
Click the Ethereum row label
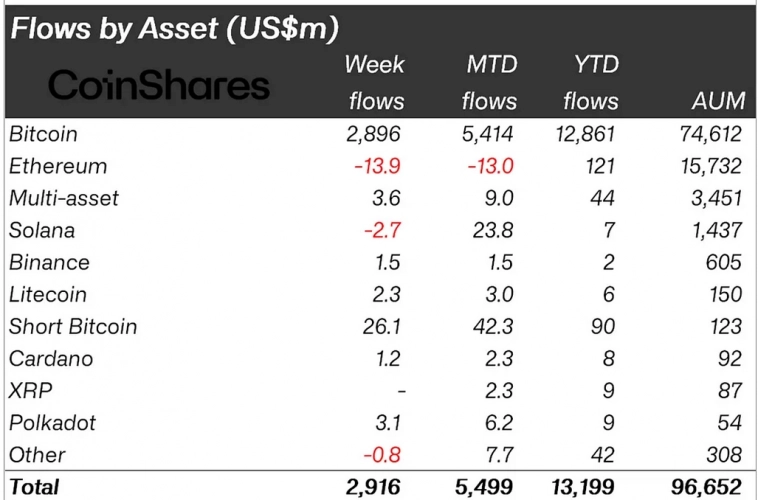(x=57, y=166)
